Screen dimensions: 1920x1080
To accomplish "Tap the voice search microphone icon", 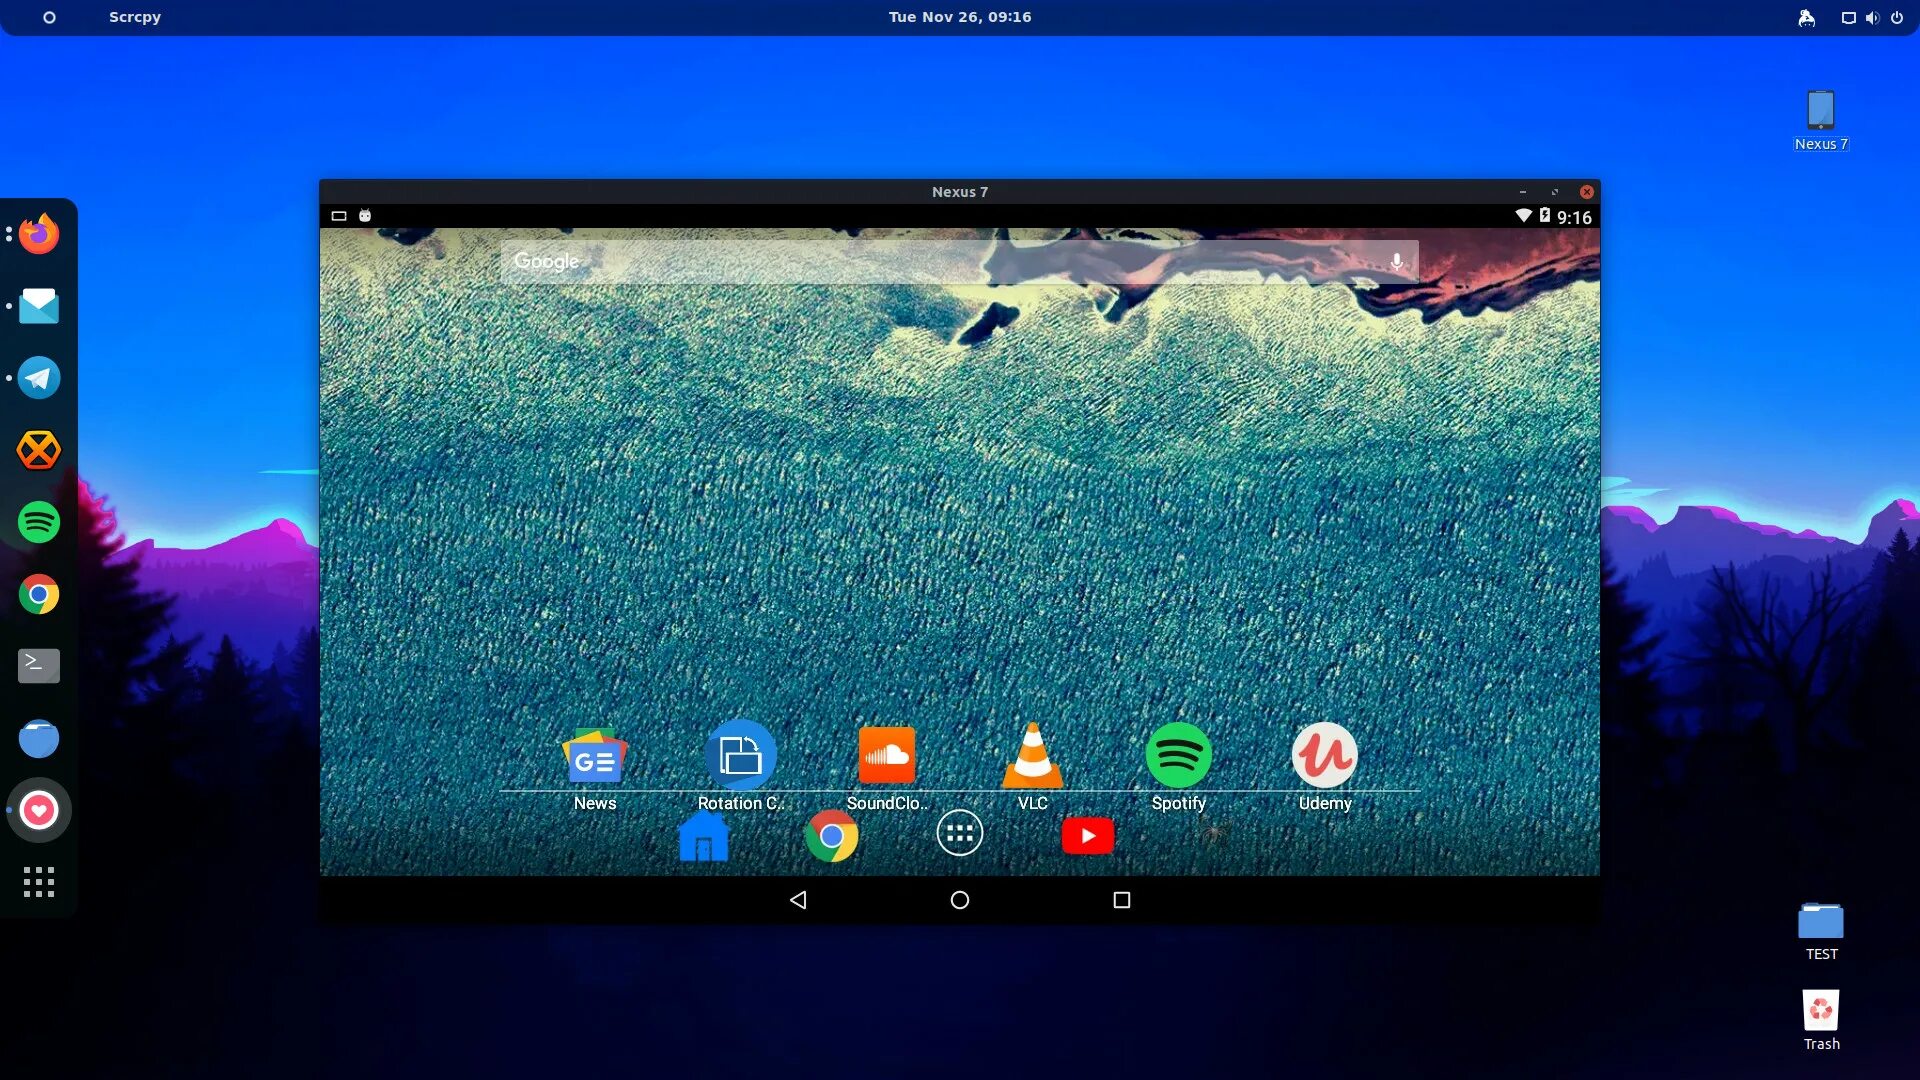I will 1396,262.
